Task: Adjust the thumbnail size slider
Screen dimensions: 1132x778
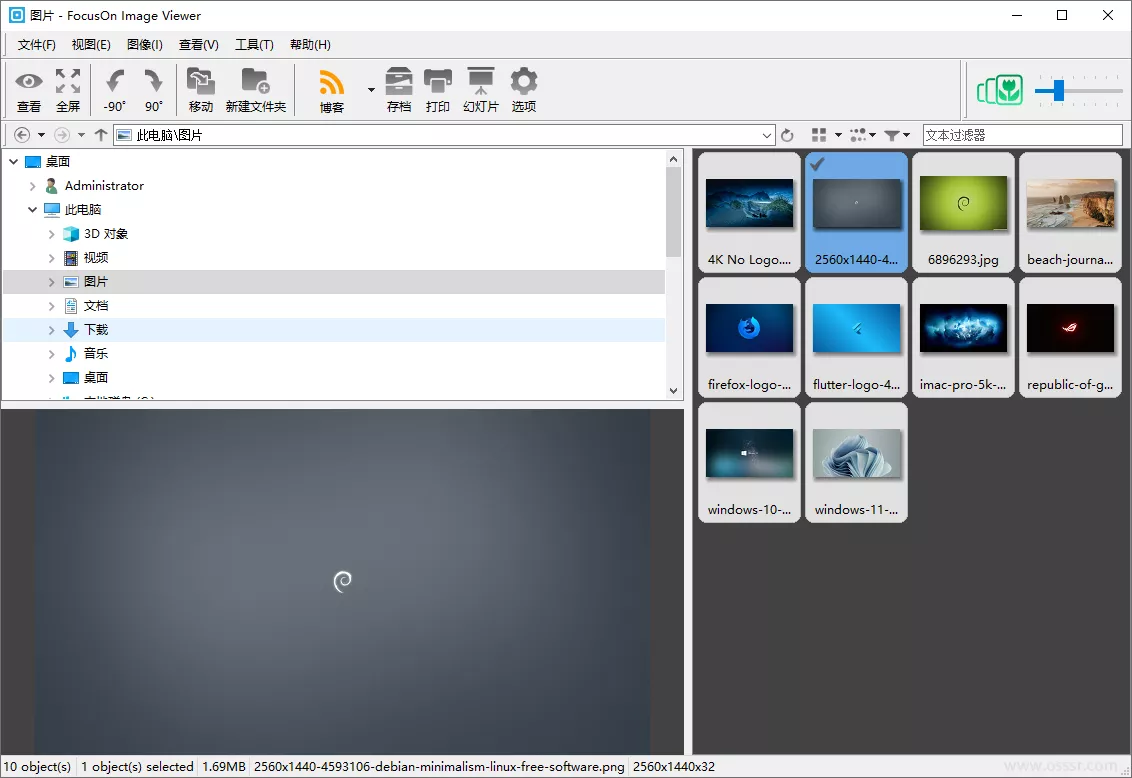Action: pos(1058,90)
